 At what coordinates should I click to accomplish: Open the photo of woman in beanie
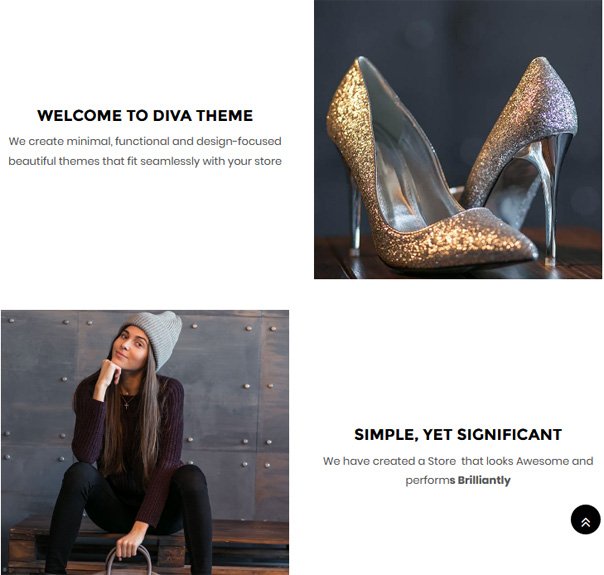tap(145, 442)
